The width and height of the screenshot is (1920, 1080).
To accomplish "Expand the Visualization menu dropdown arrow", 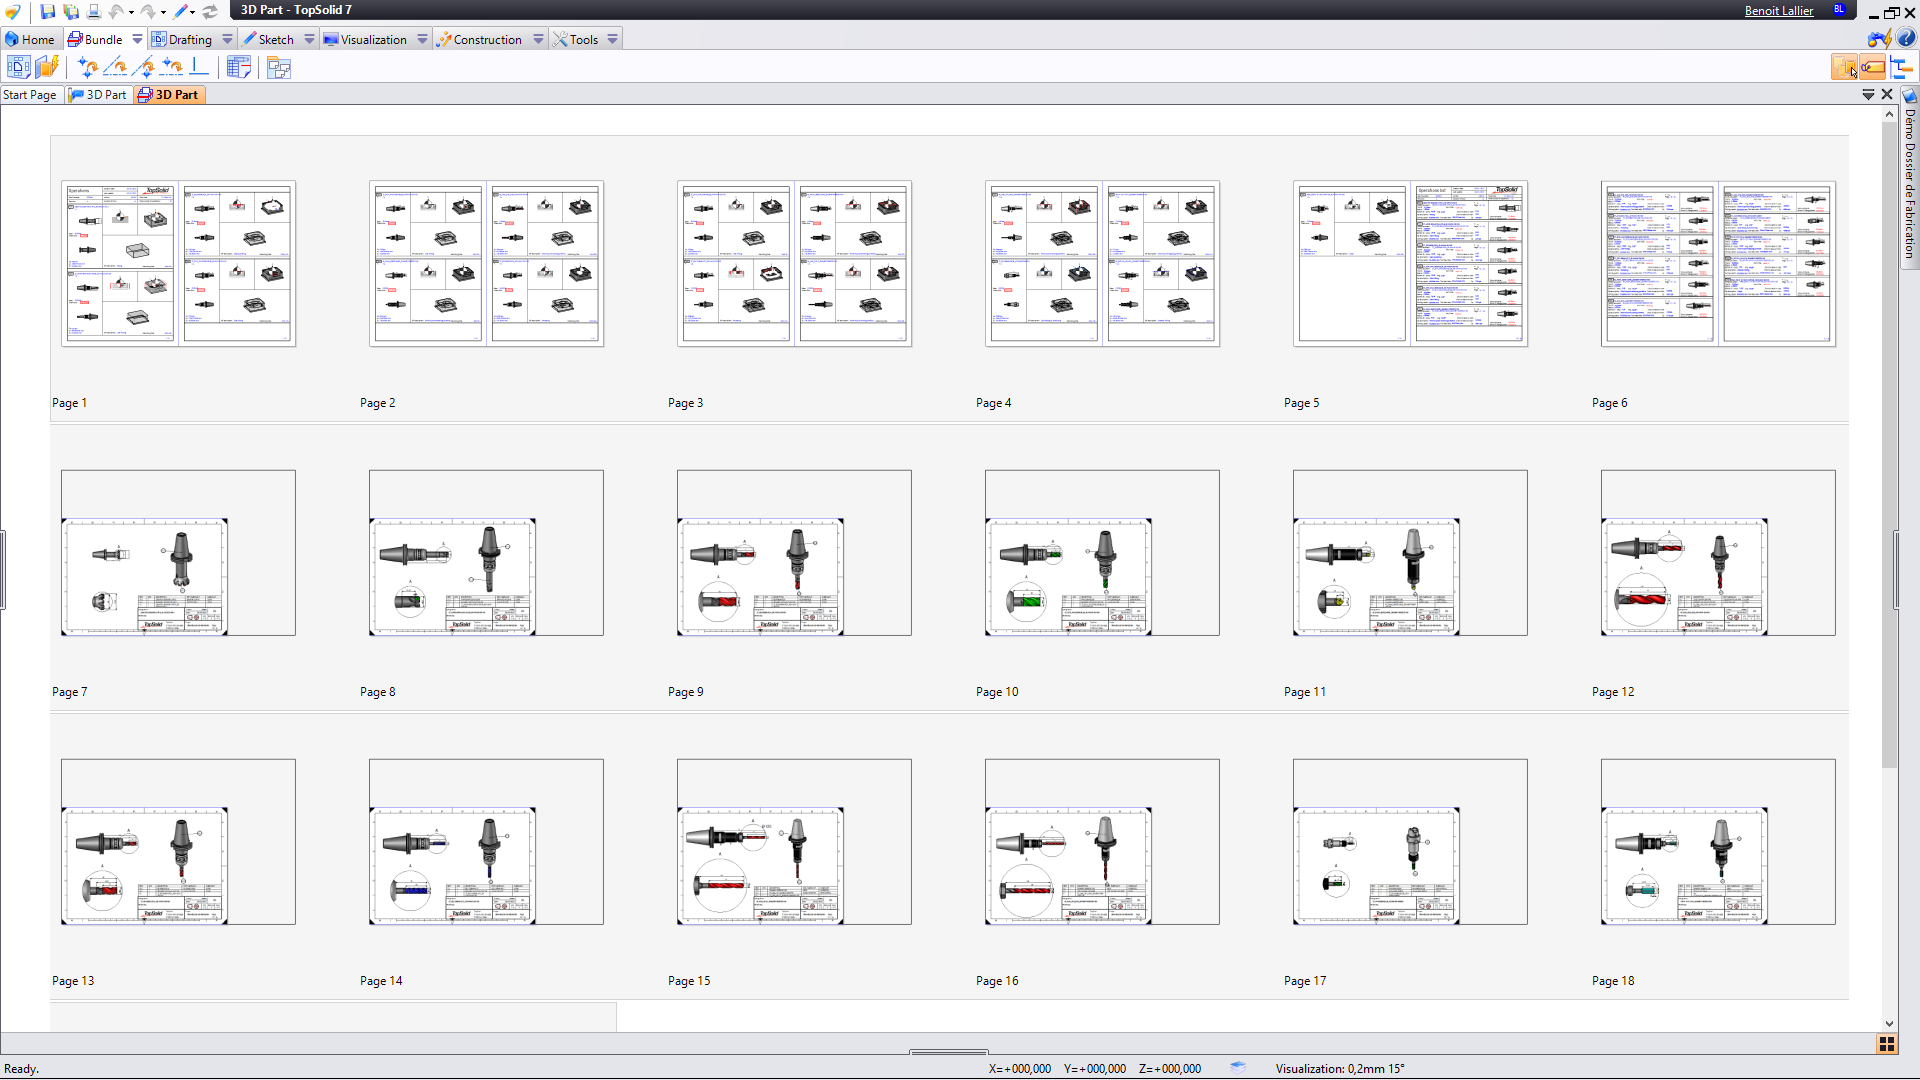I will [x=422, y=39].
